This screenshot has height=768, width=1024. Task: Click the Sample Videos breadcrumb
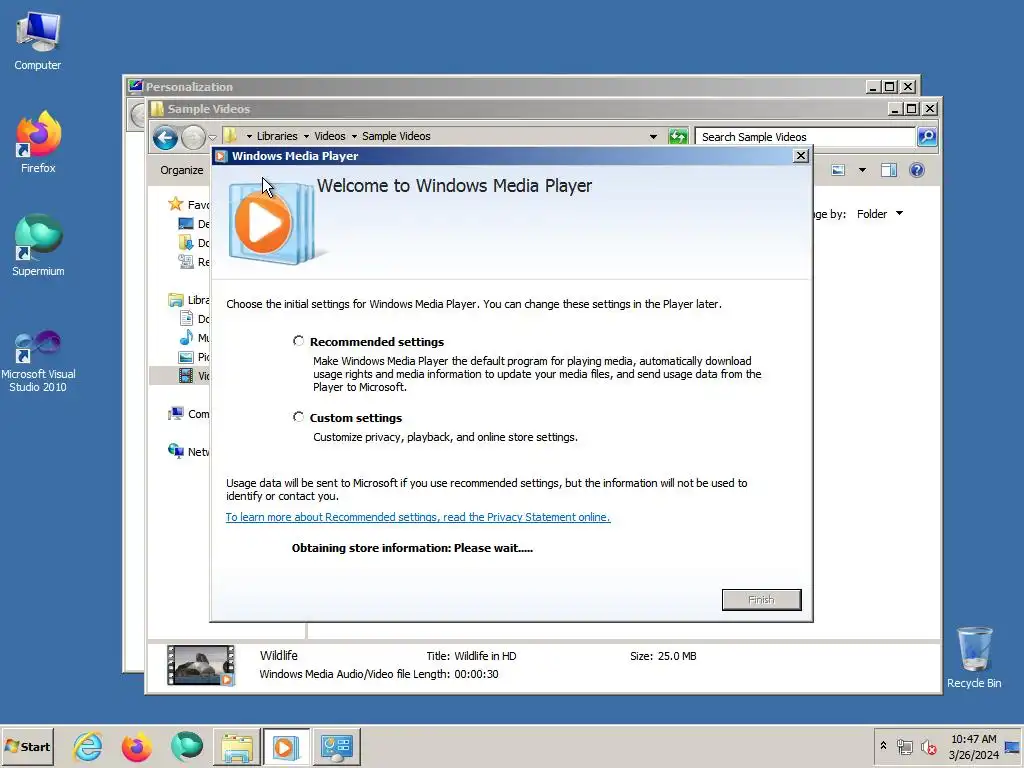[396, 136]
